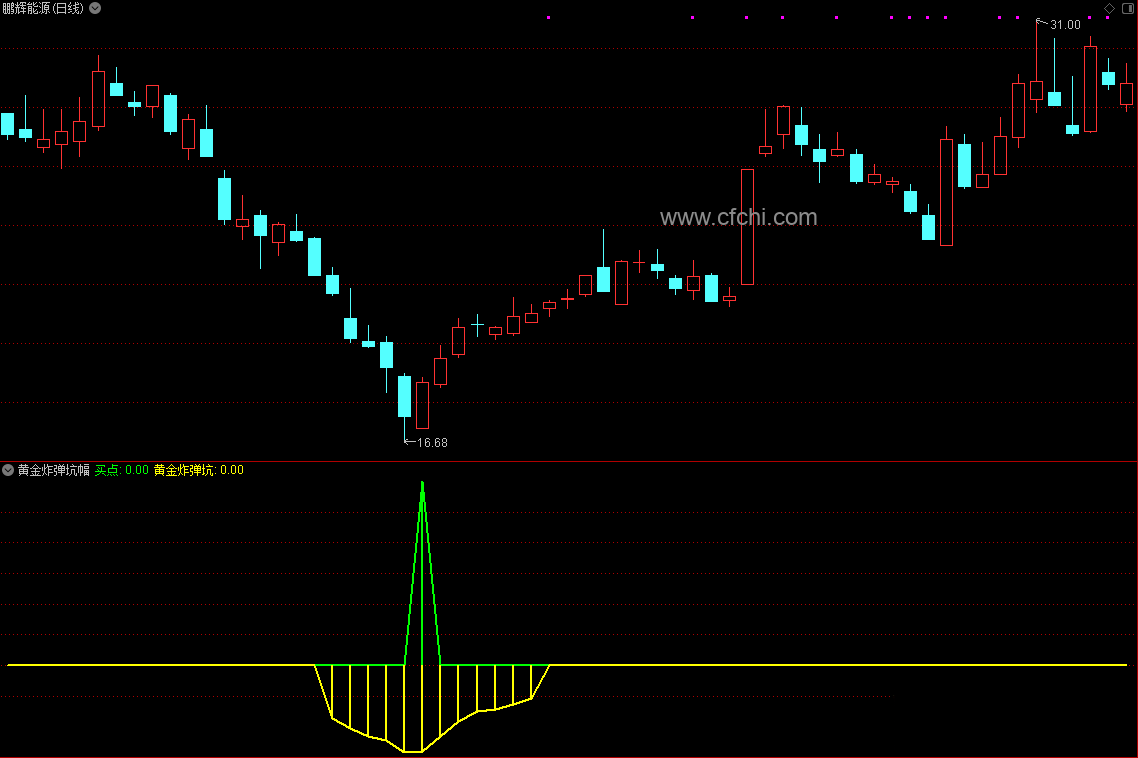Select the cyan candle at the 16.68 low
This screenshot has width=1138, height=758.
point(404,396)
